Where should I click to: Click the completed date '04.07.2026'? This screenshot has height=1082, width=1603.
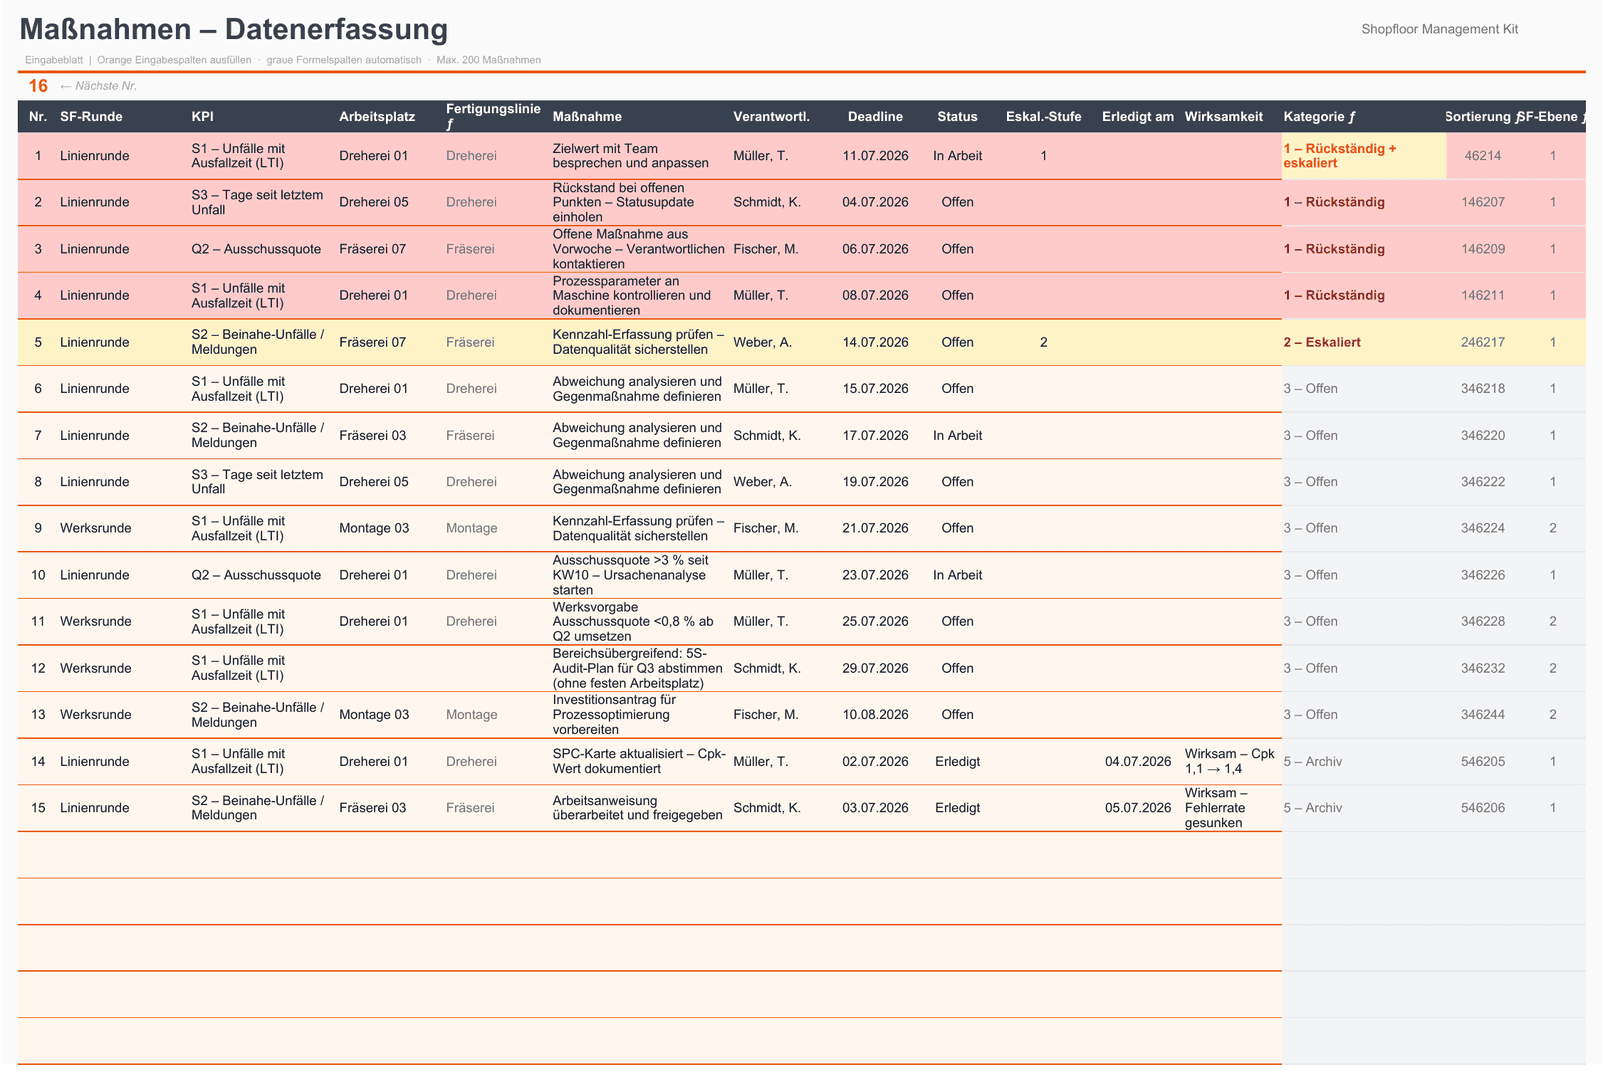pos(1138,762)
